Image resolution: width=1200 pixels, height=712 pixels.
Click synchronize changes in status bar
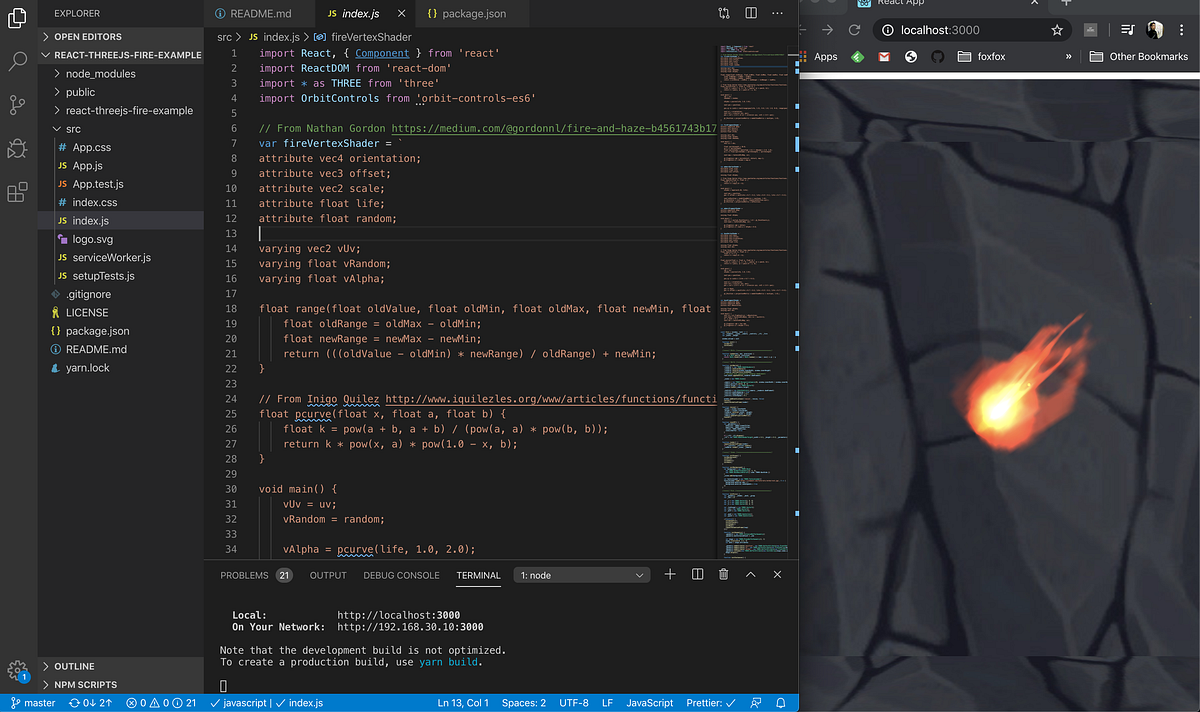(x=89, y=703)
